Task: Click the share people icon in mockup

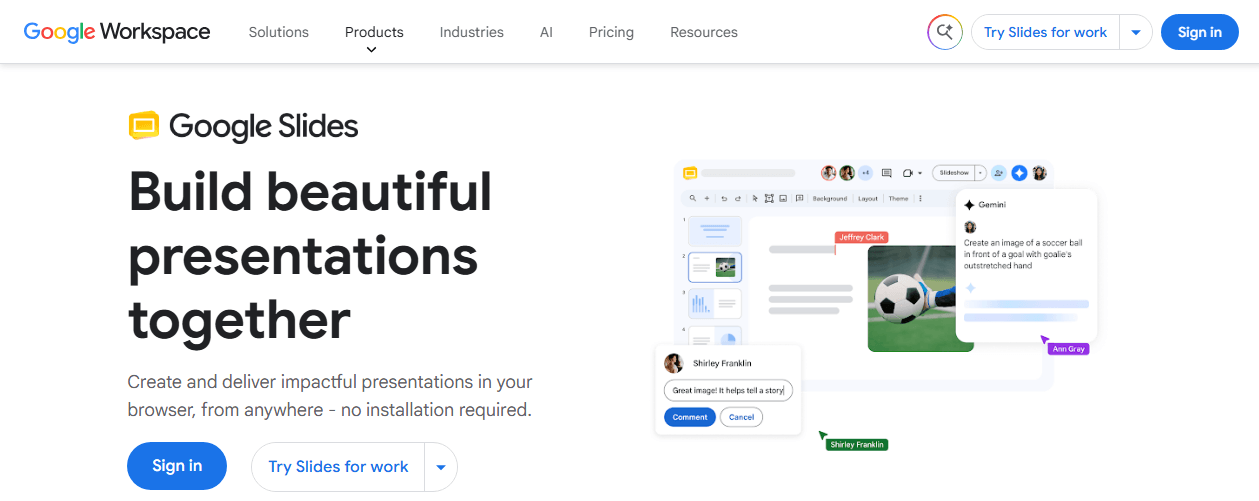Action: [x=998, y=173]
